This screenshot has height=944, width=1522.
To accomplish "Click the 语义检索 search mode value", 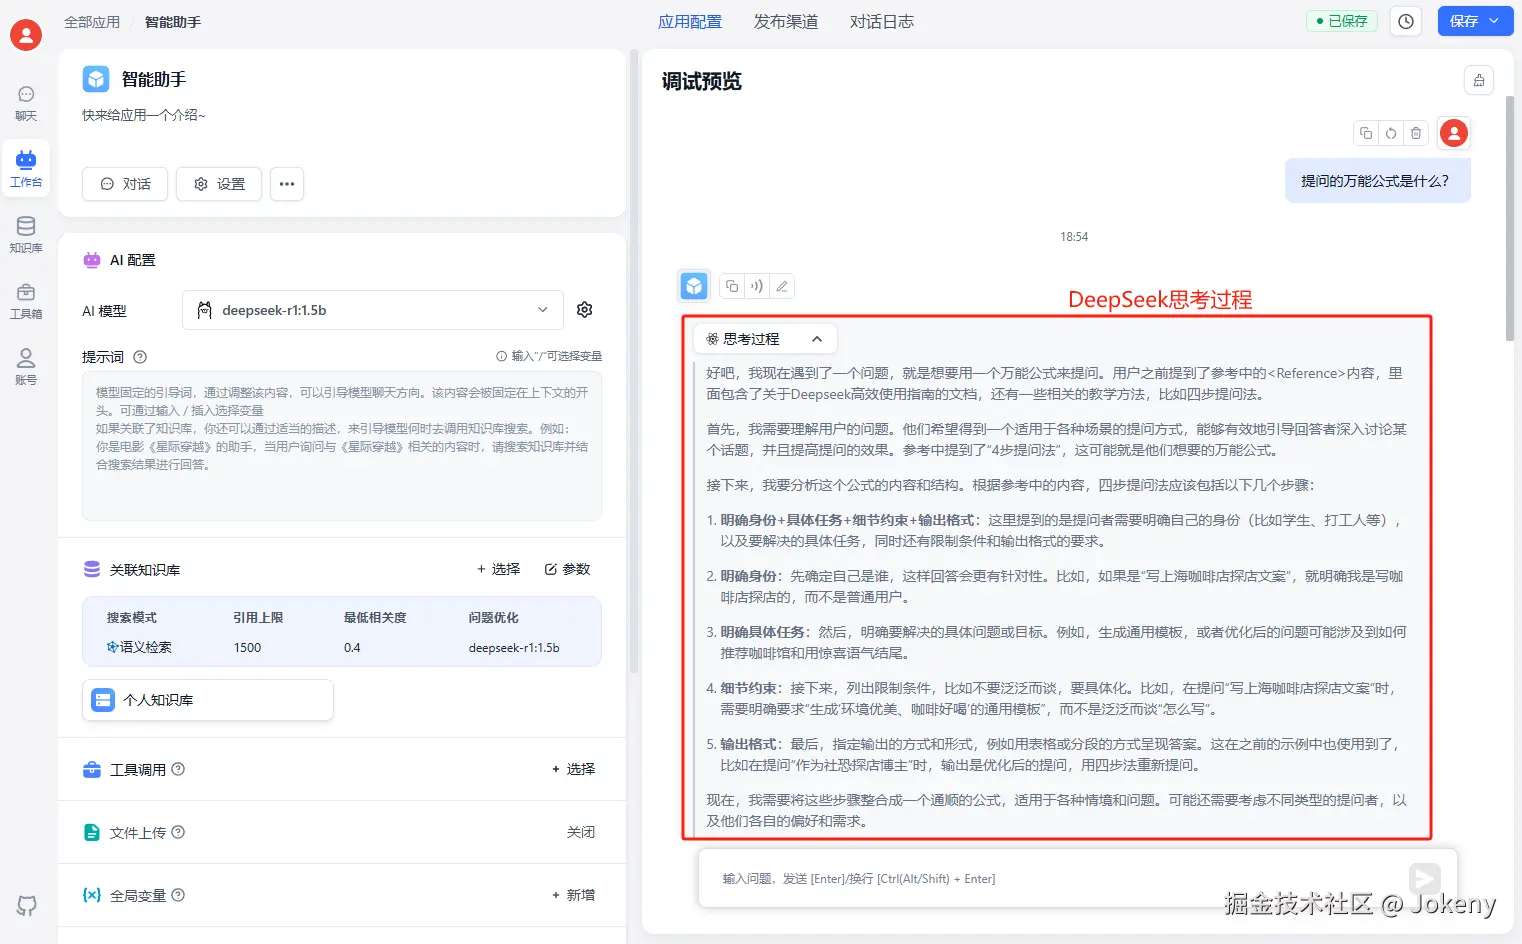I will pyautogui.click(x=139, y=647).
